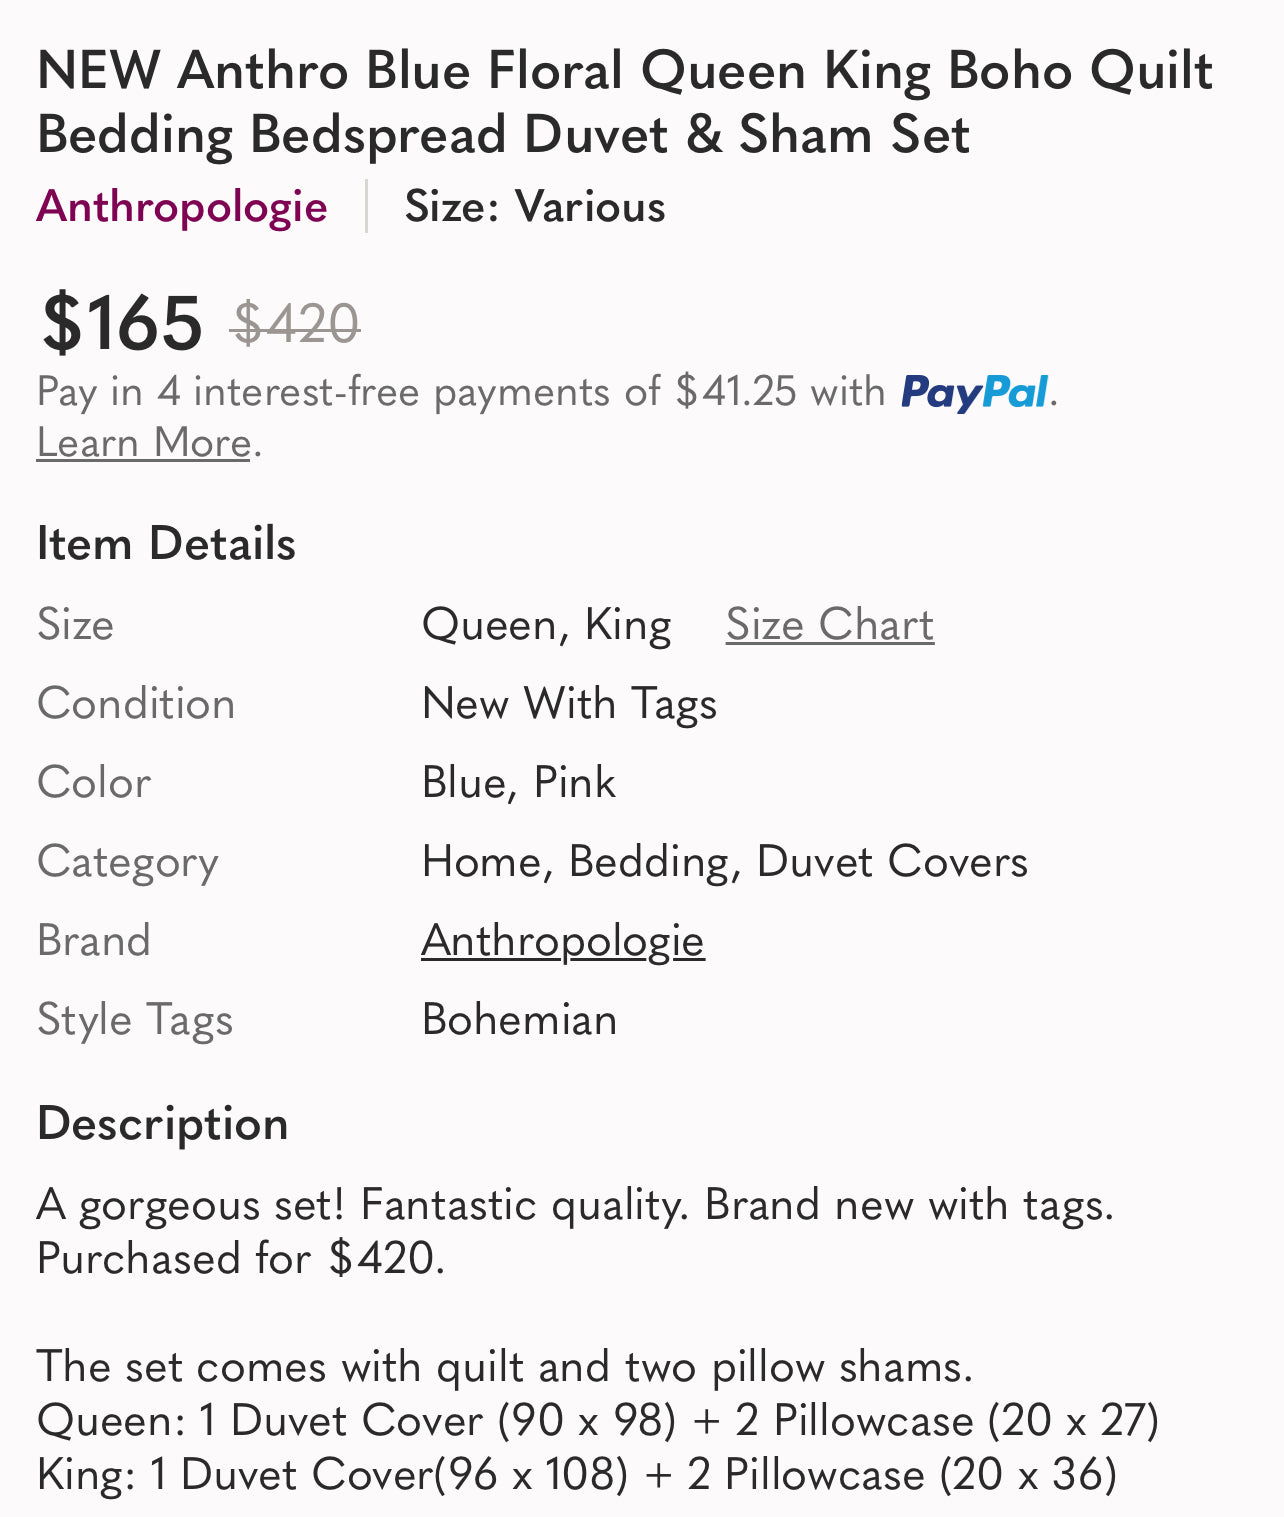This screenshot has height=1517, width=1284.
Task: Click the Home, Bedding, Duvet Covers category
Action: tap(724, 862)
